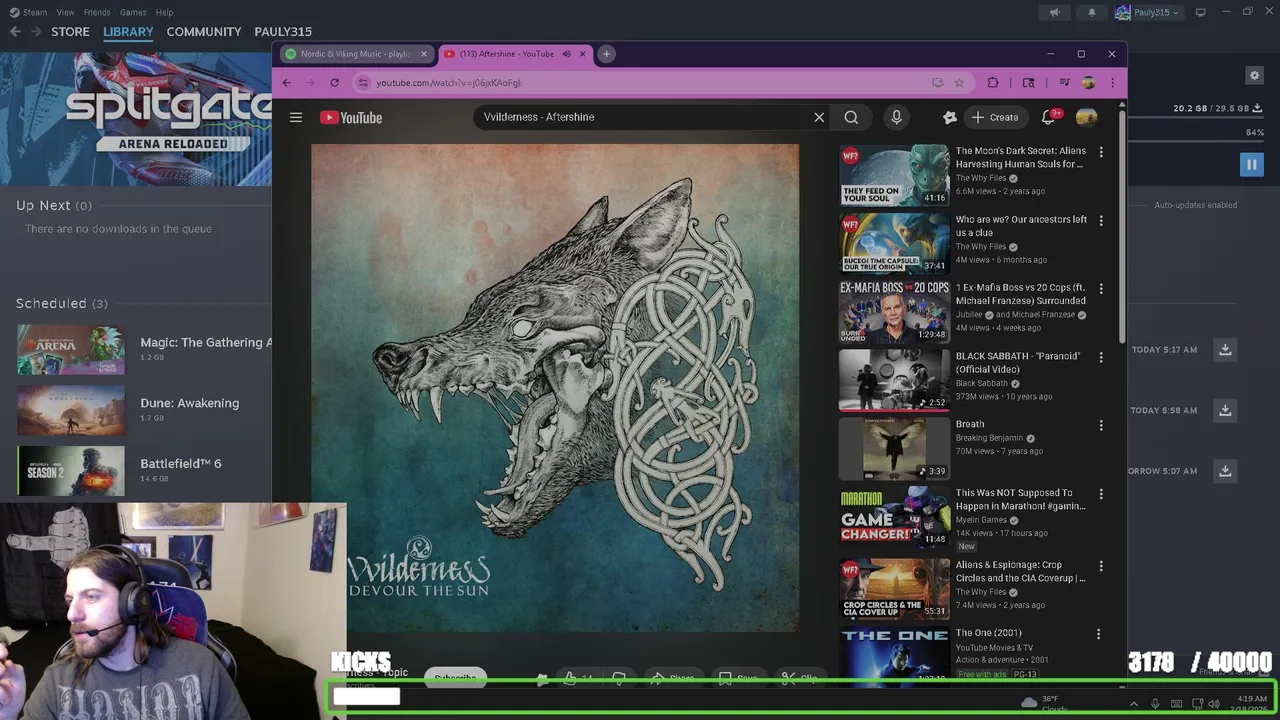Open The Moon's Dark Secret video thumbnail
Viewport: 1280px width, 720px height.
tap(894, 175)
